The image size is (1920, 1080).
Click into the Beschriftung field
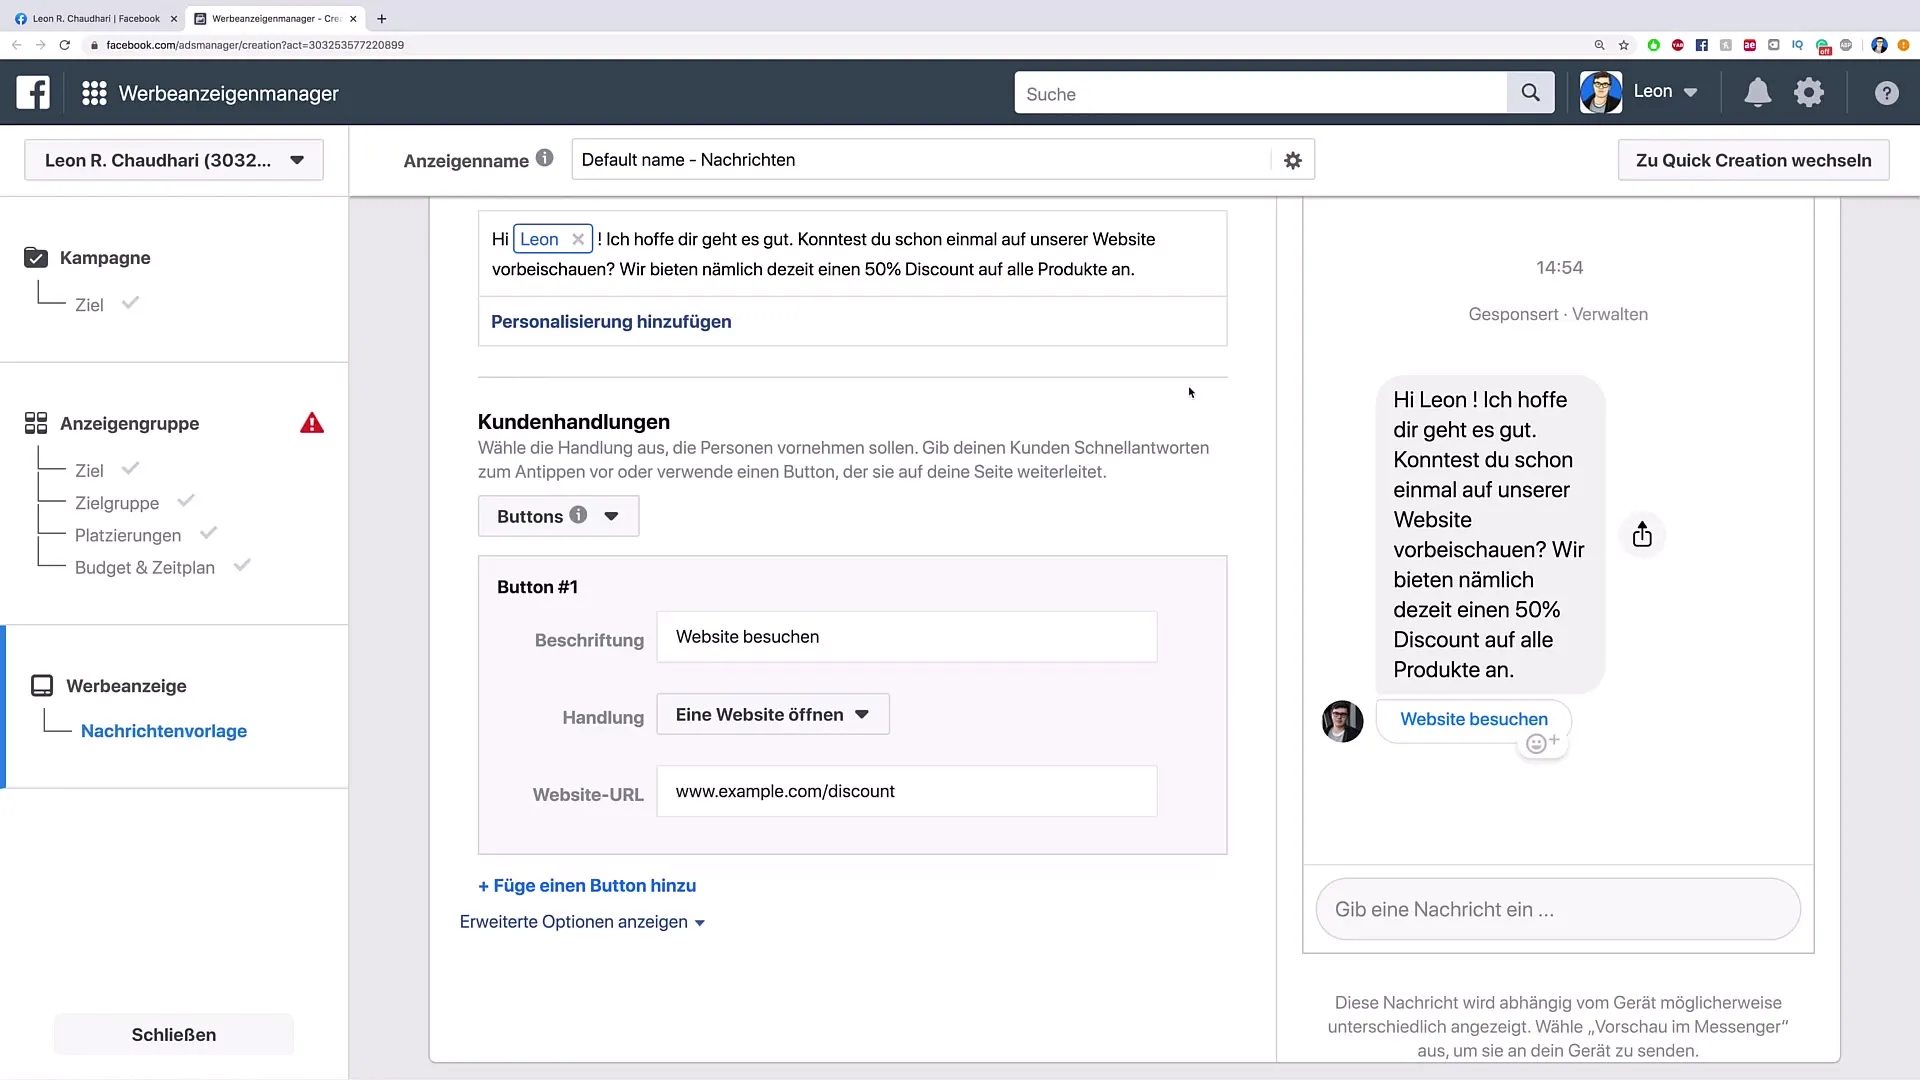coord(906,637)
